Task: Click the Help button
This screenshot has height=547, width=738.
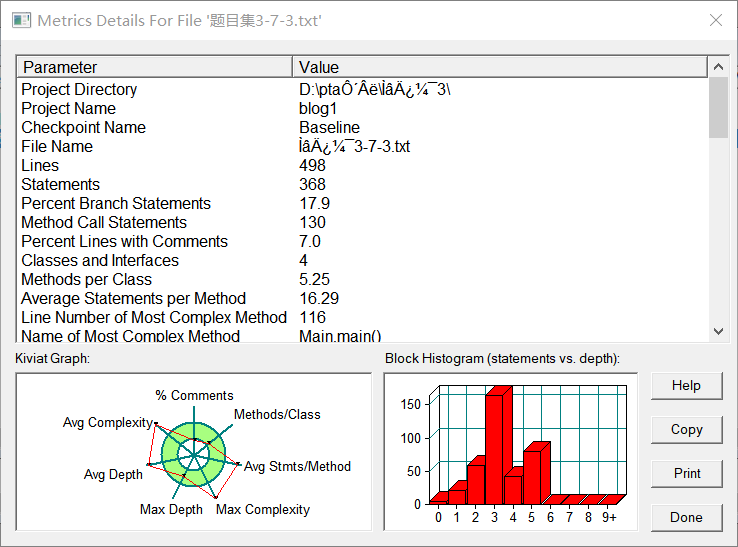Action: point(686,386)
